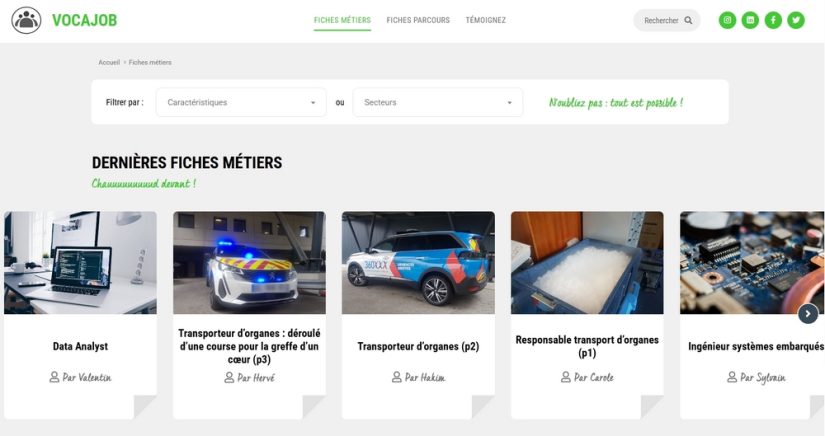Viewport: 825px width, 436px height.
Task: Open the circuit board thumbnail image
Action: click(752, 262)
